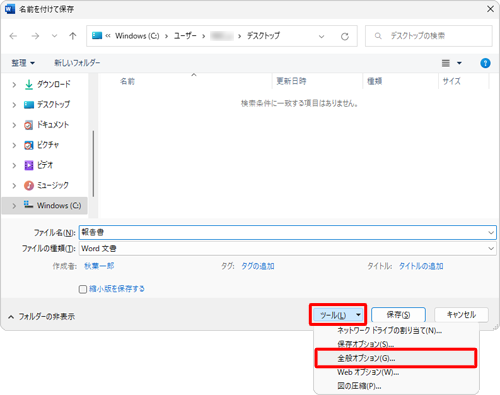The height and width of the screenshot is (395, 500).
Task: Click in the デスクトップの検索 search box
Action: 429,36
